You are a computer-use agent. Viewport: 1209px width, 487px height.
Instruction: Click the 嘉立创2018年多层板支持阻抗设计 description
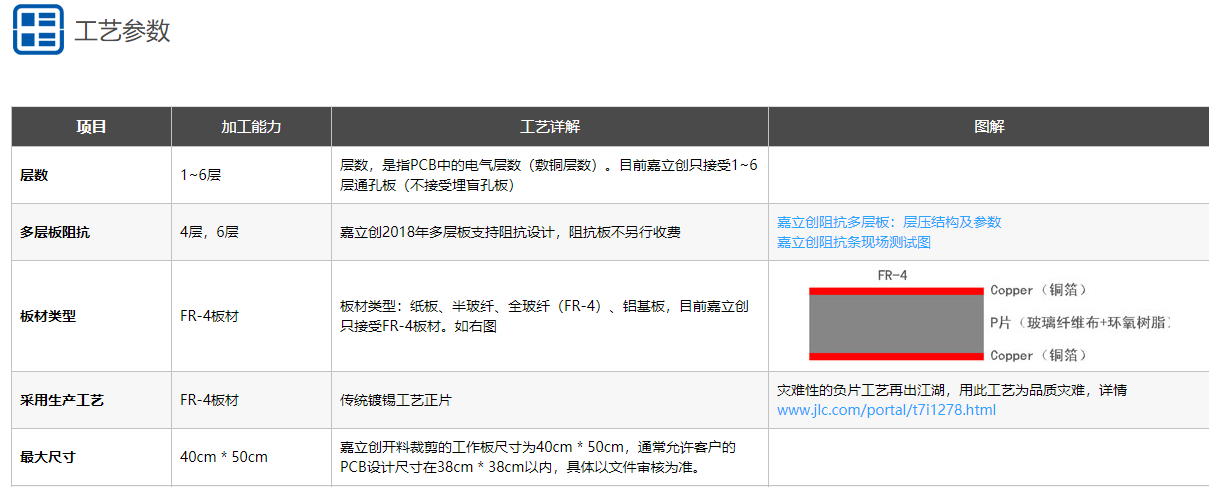tap(510, 232)
